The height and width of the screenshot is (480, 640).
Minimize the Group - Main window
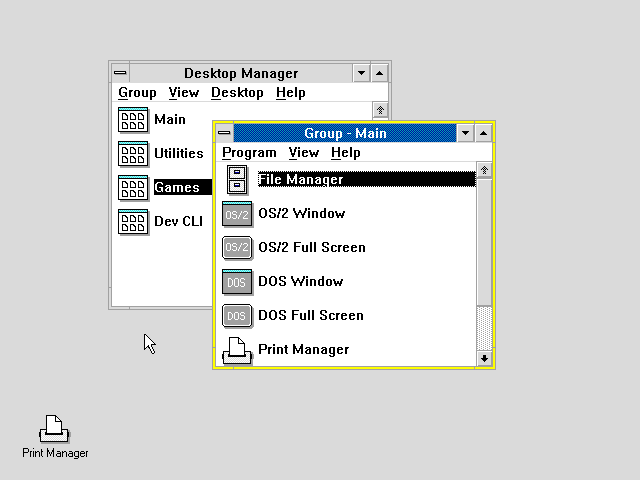(465, 133)
